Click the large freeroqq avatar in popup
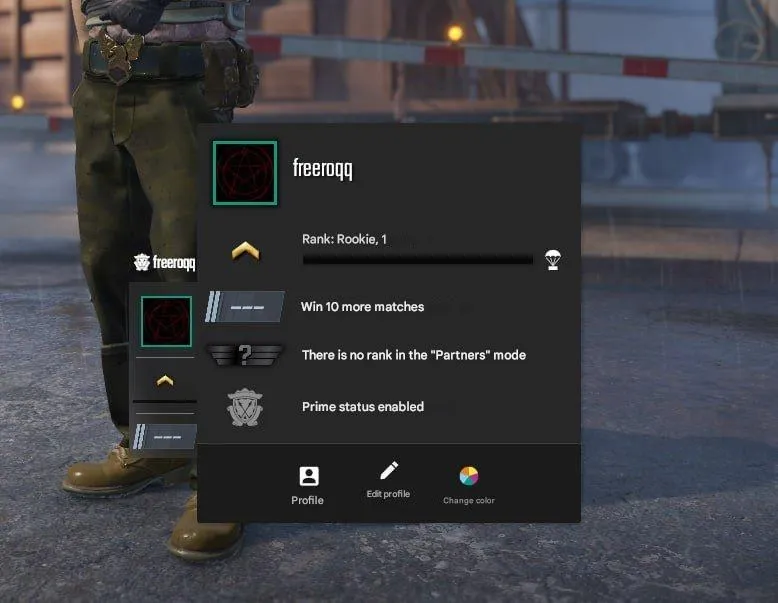Screen dimensions: 778x603 tap(245, 173)
